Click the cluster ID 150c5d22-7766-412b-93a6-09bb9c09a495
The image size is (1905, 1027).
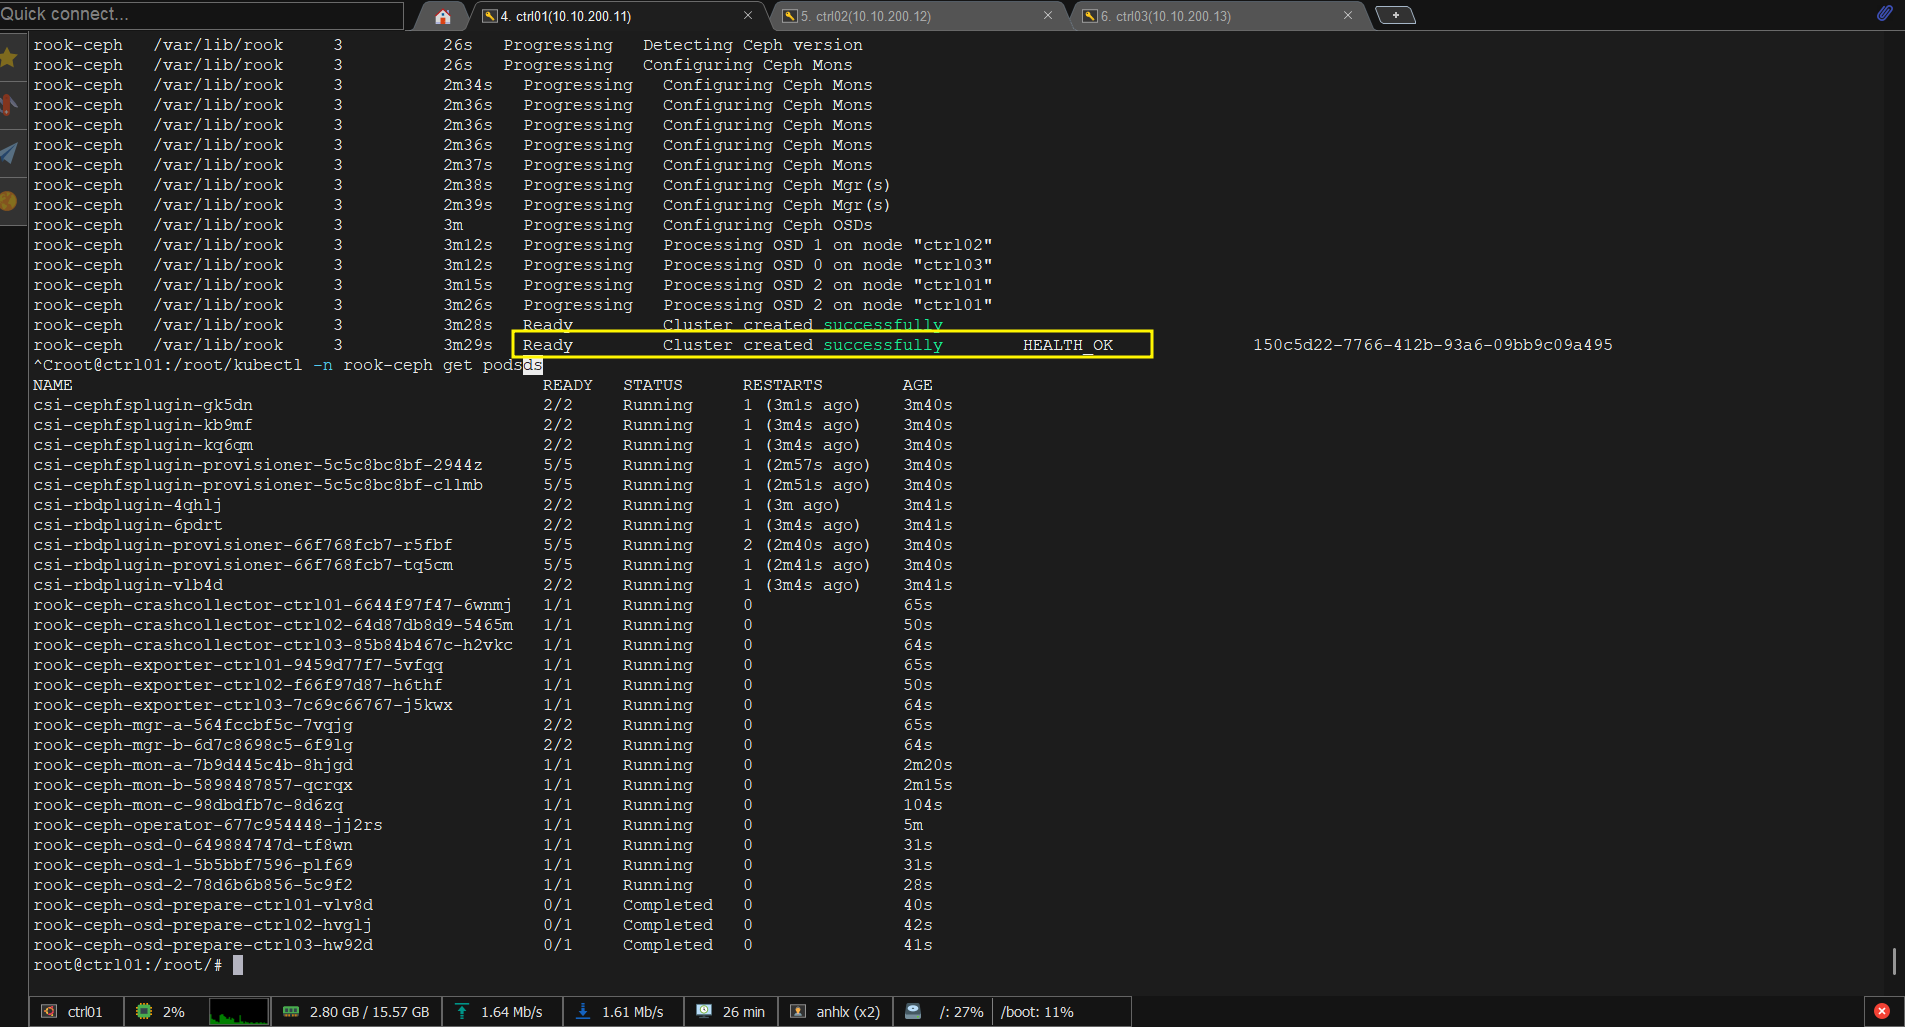1433,345
